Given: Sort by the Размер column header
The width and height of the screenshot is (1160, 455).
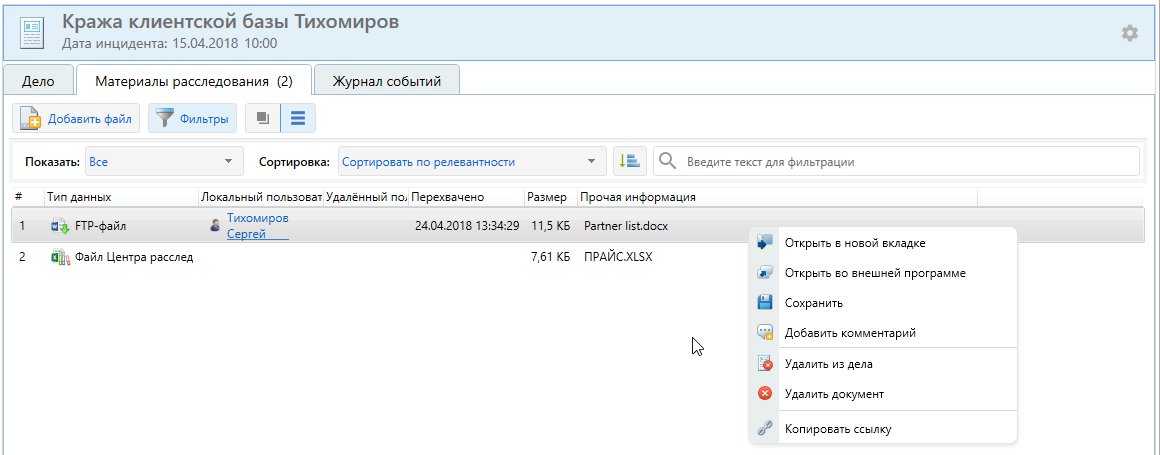Looking at the screenshot, I should click(551, 197).
